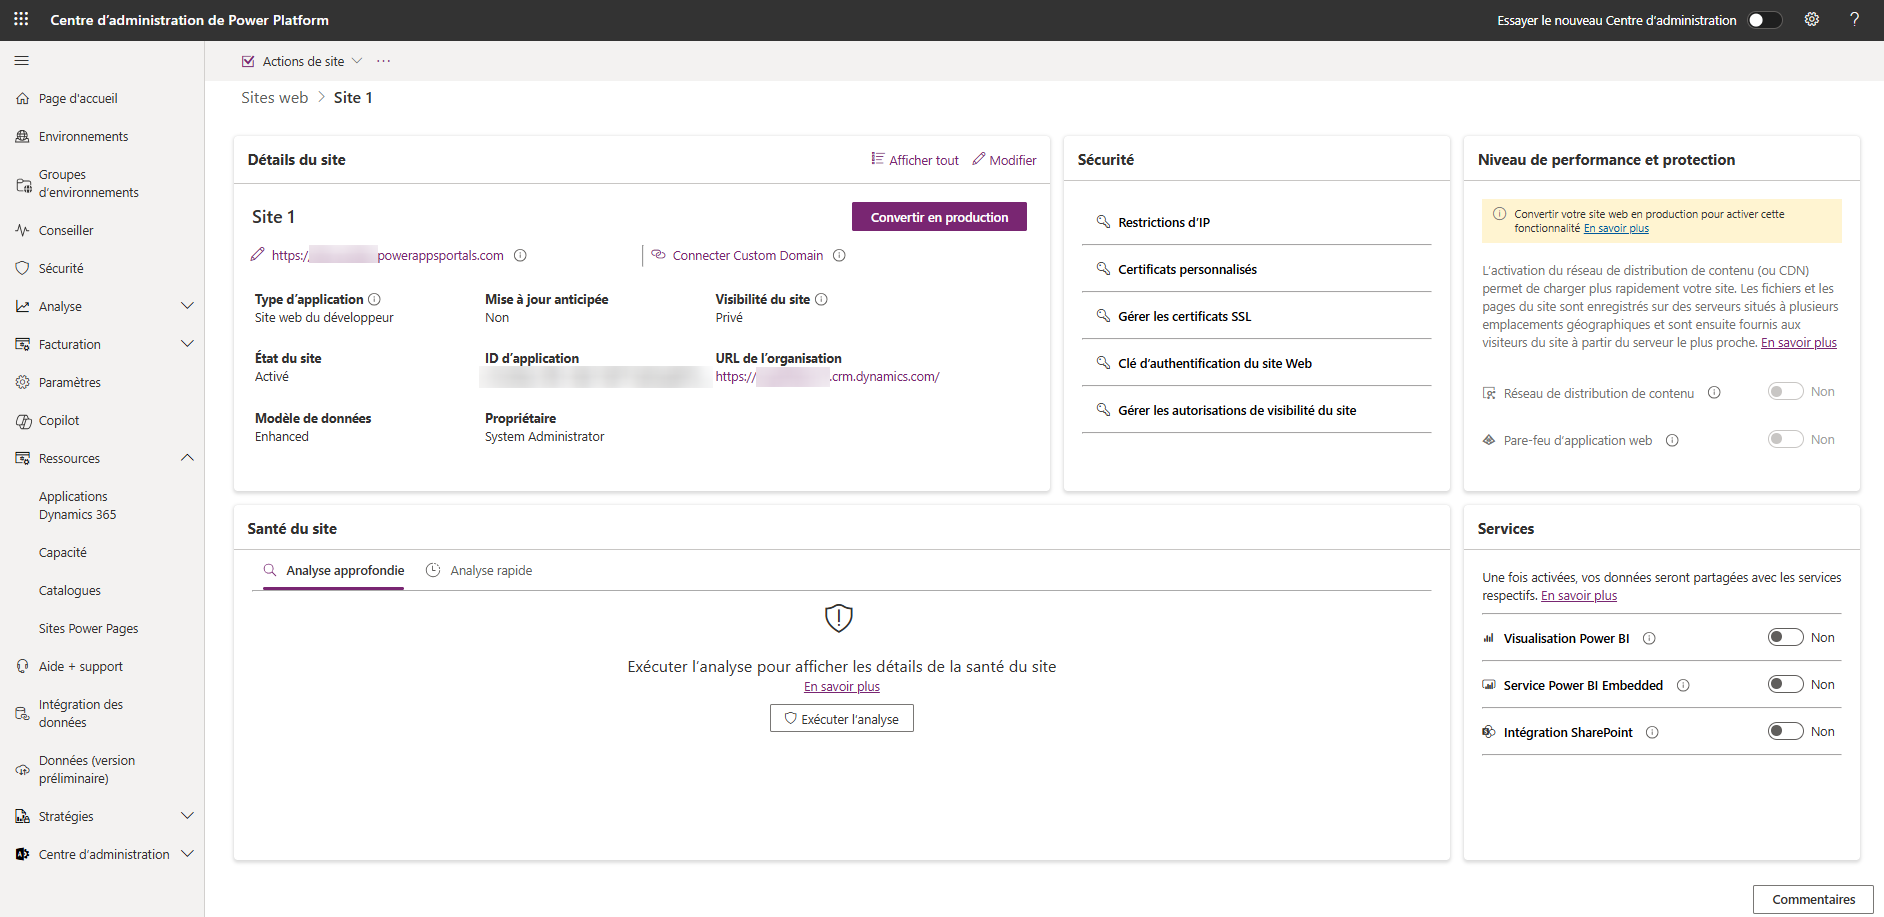The image size is (1884, 917).
Task: Collapse the Ressources section chevron
Action: coord(187,458)
